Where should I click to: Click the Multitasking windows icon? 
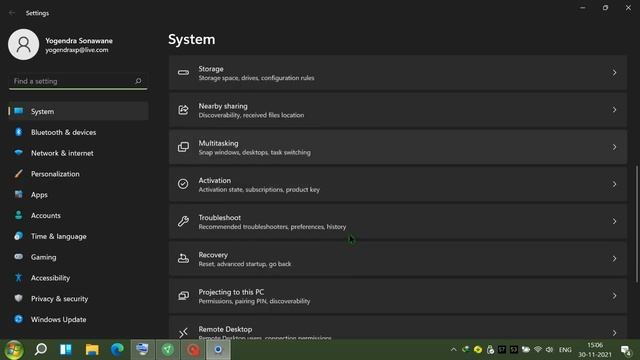[183, 147]
